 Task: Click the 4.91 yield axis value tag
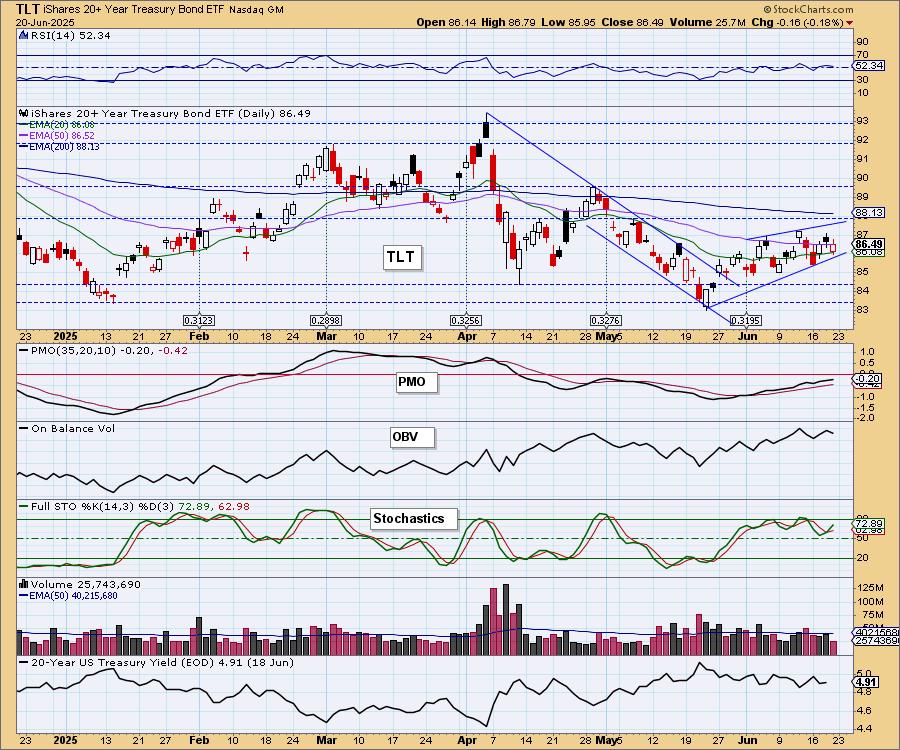[x=866, y=682]
